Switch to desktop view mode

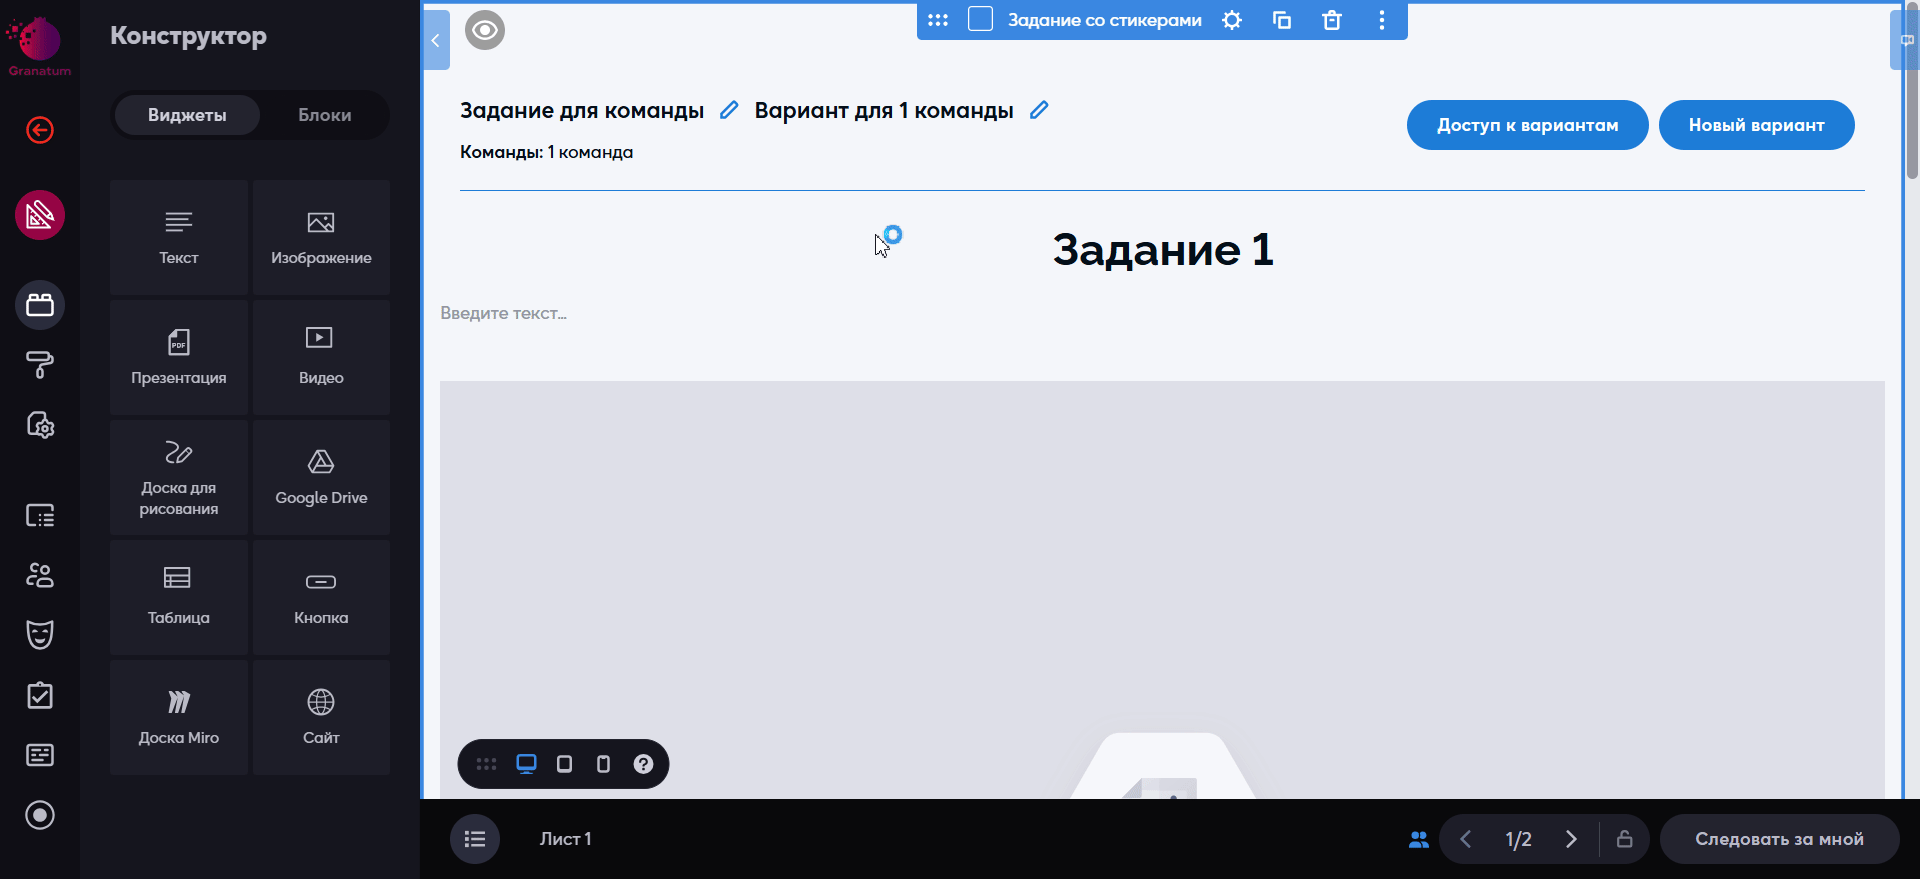pyautogui.click(x=526, y=764)
